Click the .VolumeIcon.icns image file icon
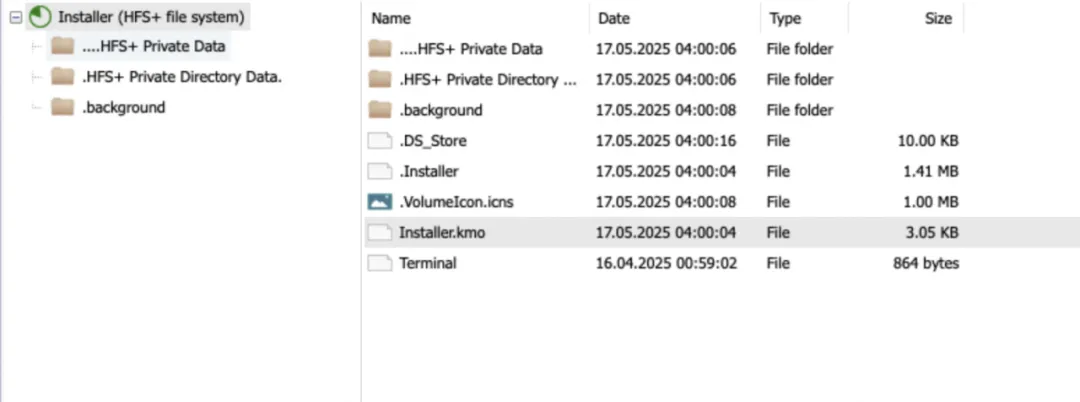The image size is (1080, 402). point(379,202)
